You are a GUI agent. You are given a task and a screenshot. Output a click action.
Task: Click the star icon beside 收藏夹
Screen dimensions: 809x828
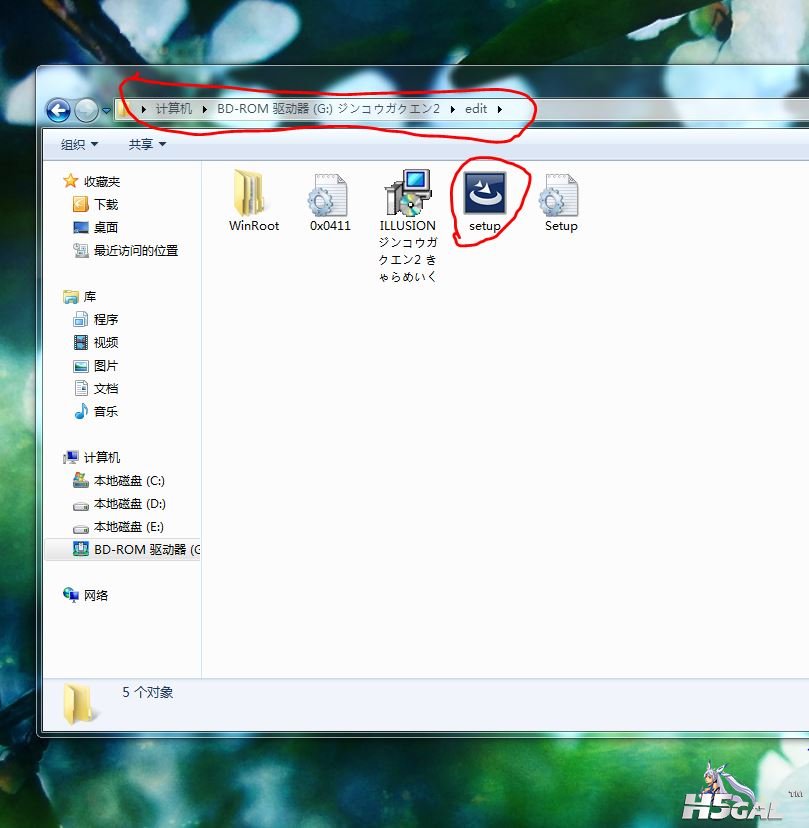tap(70, 181)
